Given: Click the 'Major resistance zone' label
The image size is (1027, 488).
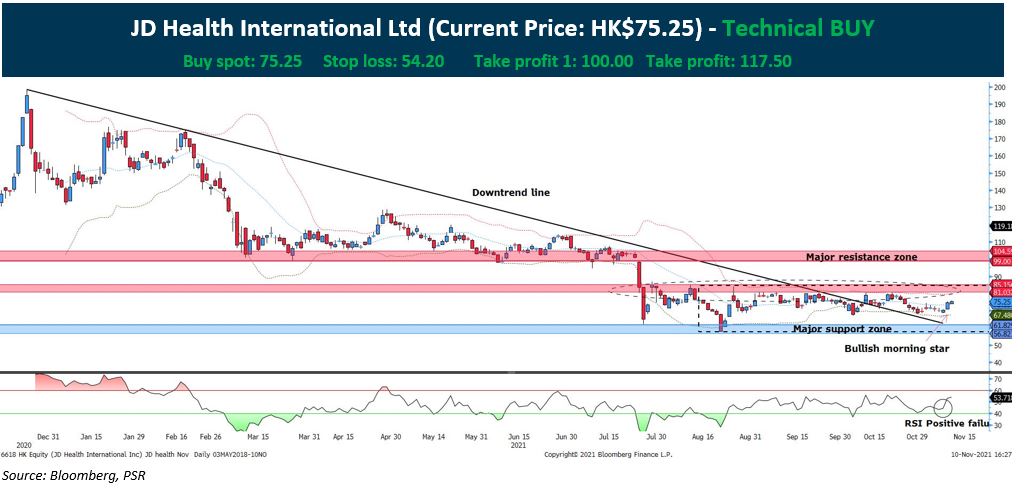Looking at the screenshot, I should click(862, 257).
